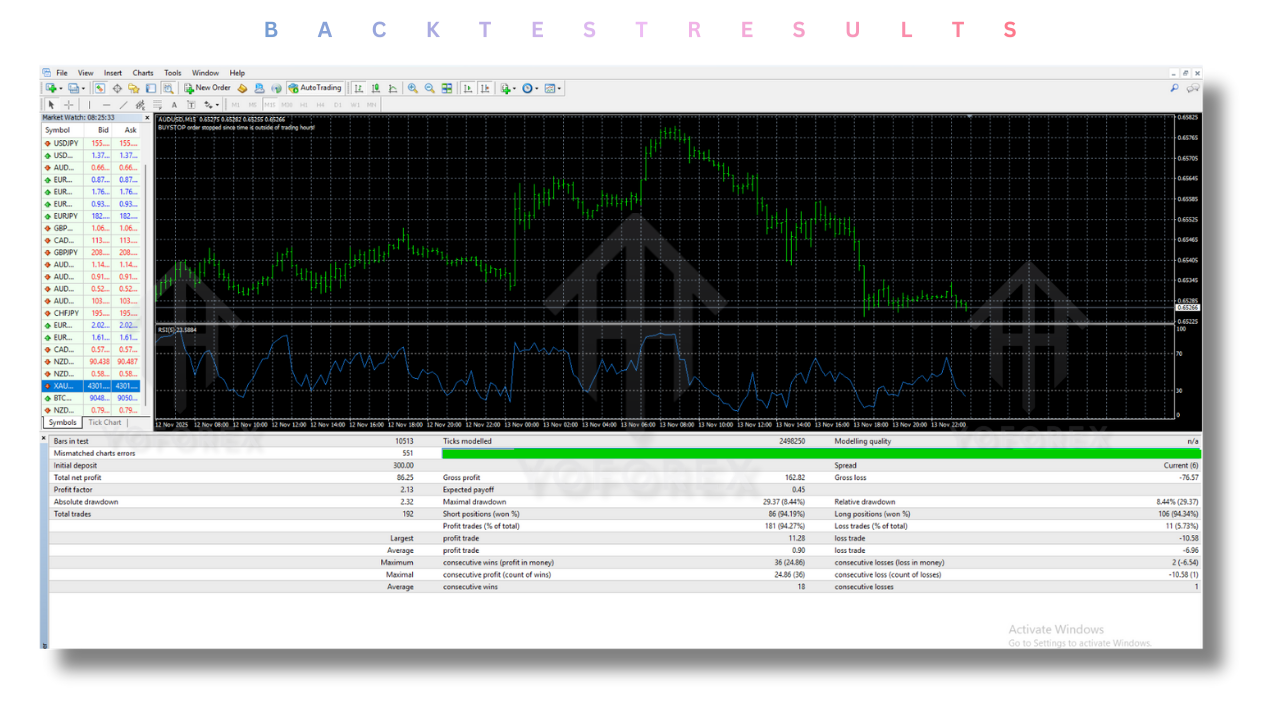Disable AutoTrading
Screen dimensions: 1280x720
coord(316,88)
